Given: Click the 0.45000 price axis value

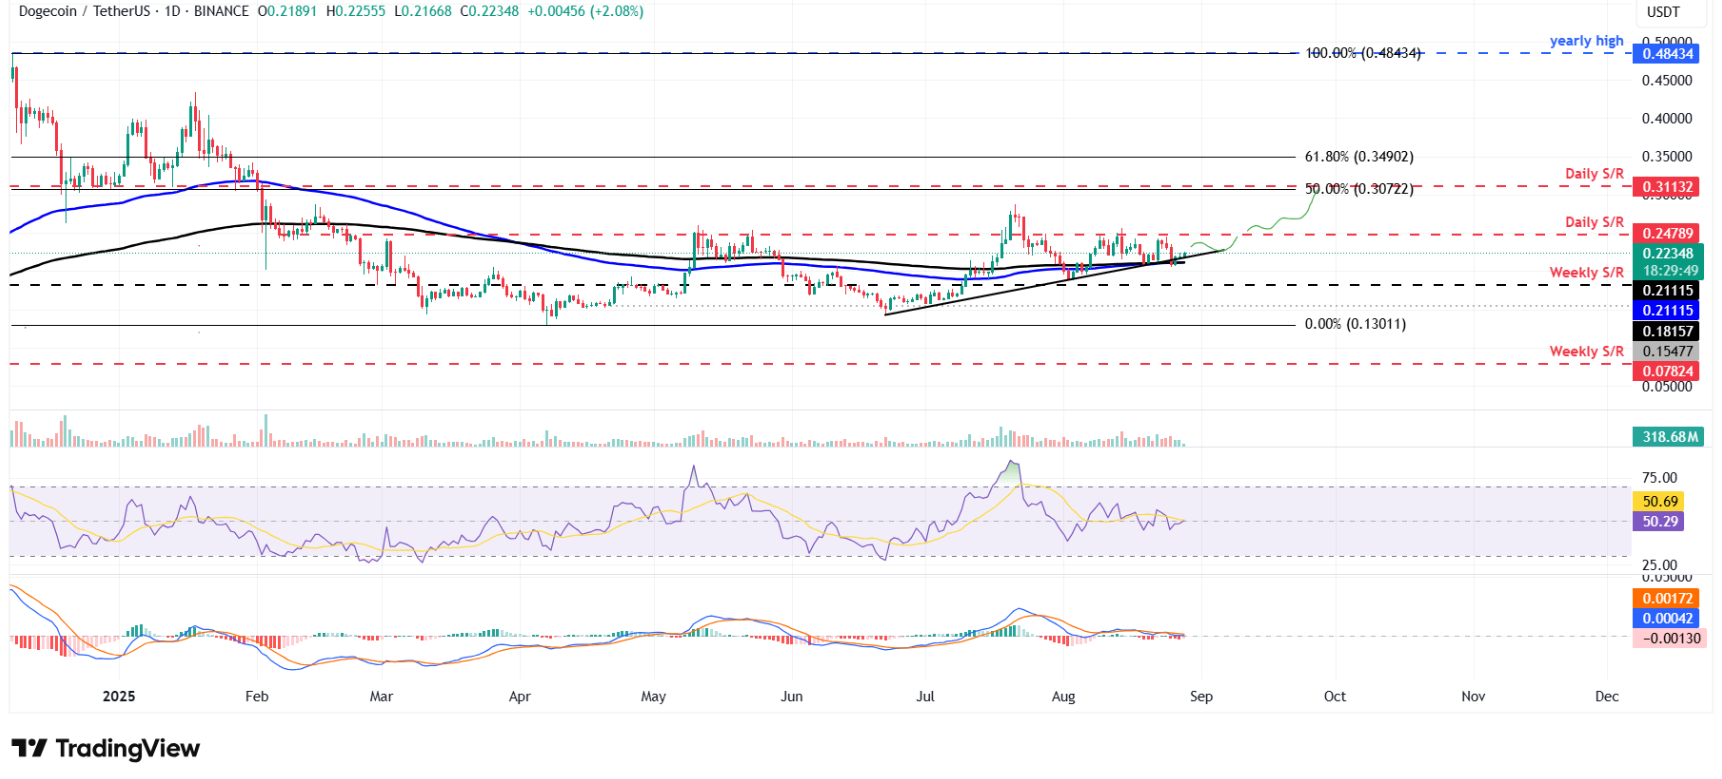Looking at the screenshot, I should [x=1667, y=81].
